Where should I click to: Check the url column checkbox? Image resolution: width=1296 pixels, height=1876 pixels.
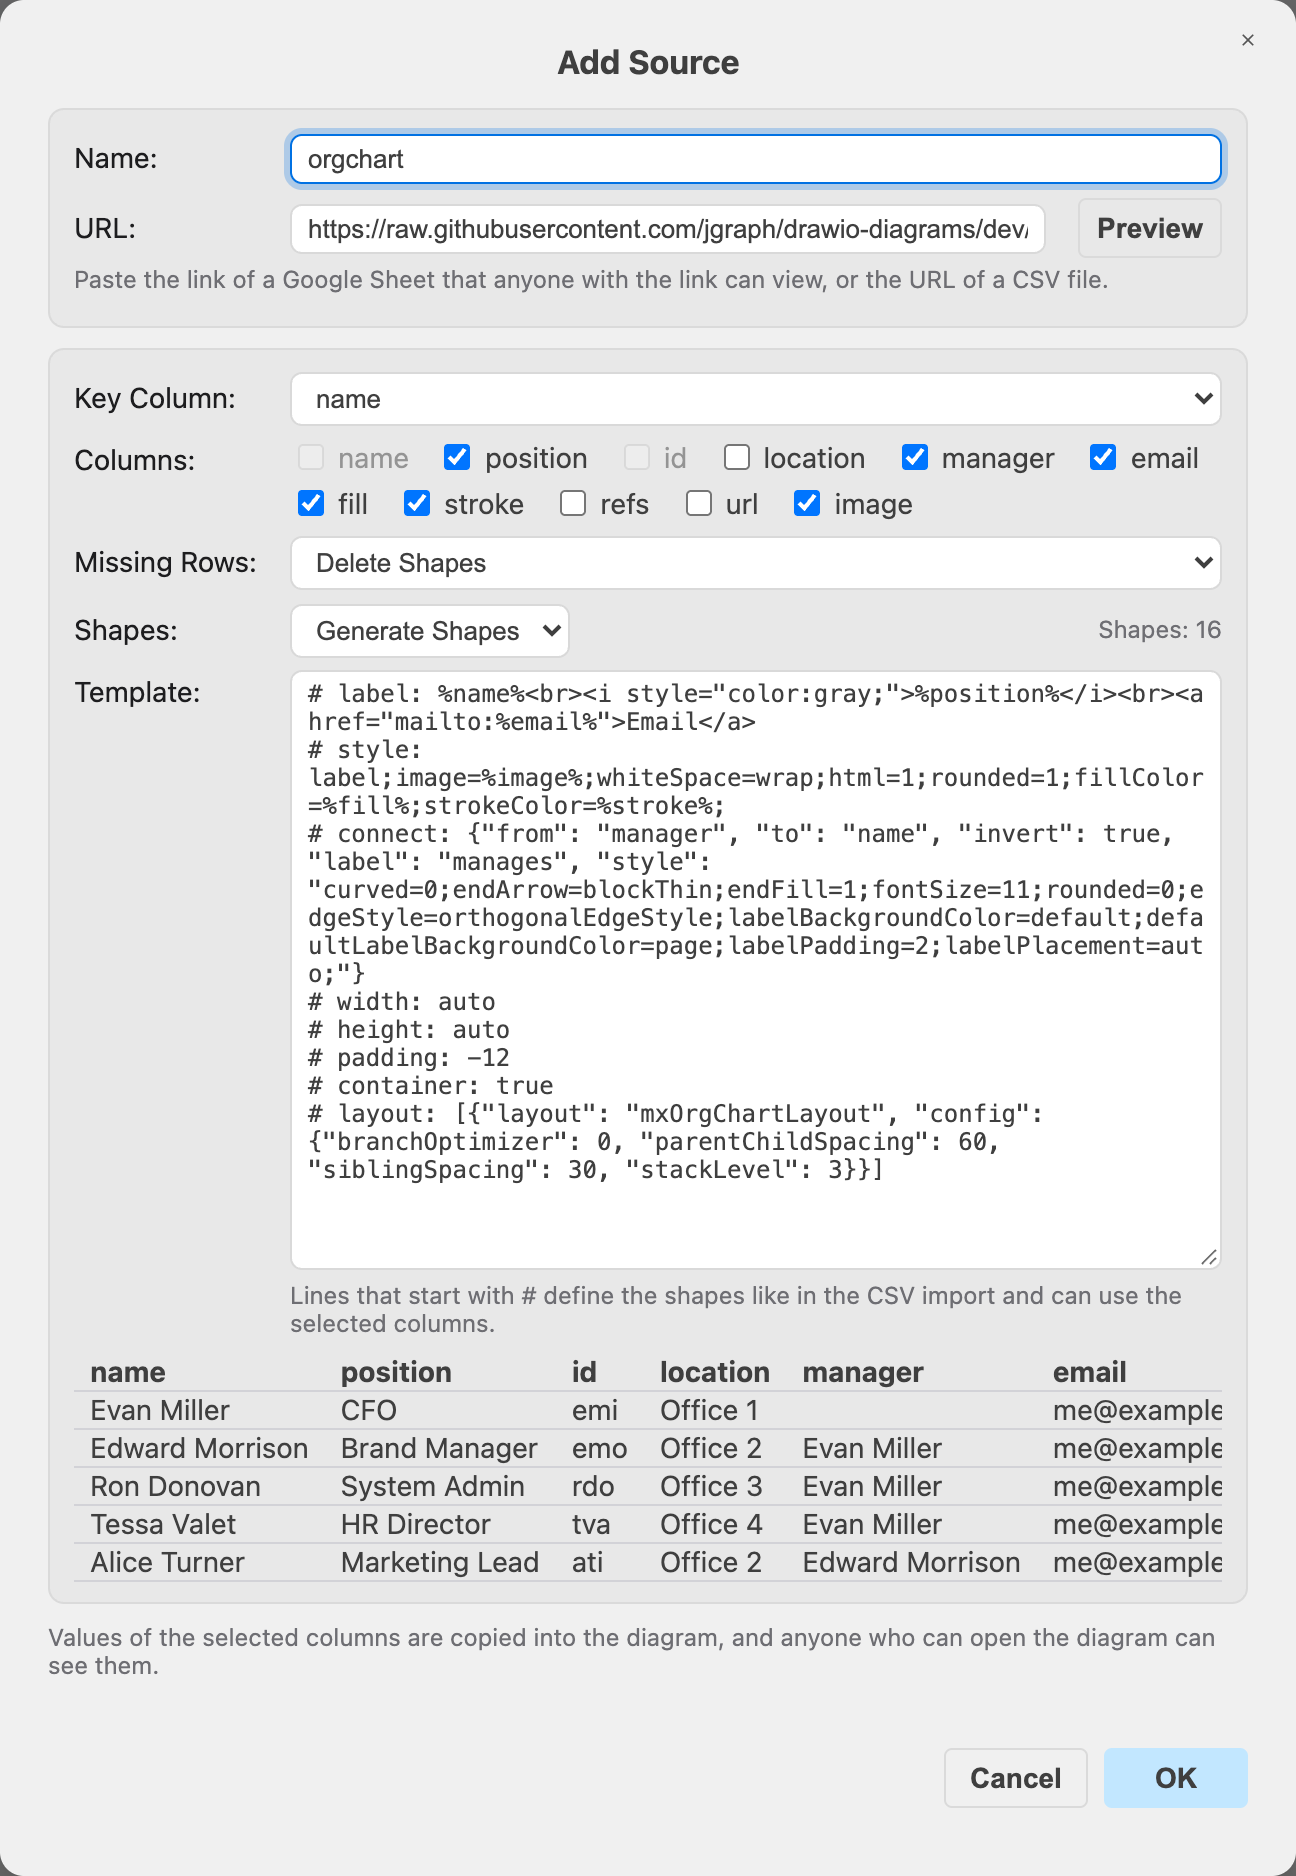click(699, 503)
